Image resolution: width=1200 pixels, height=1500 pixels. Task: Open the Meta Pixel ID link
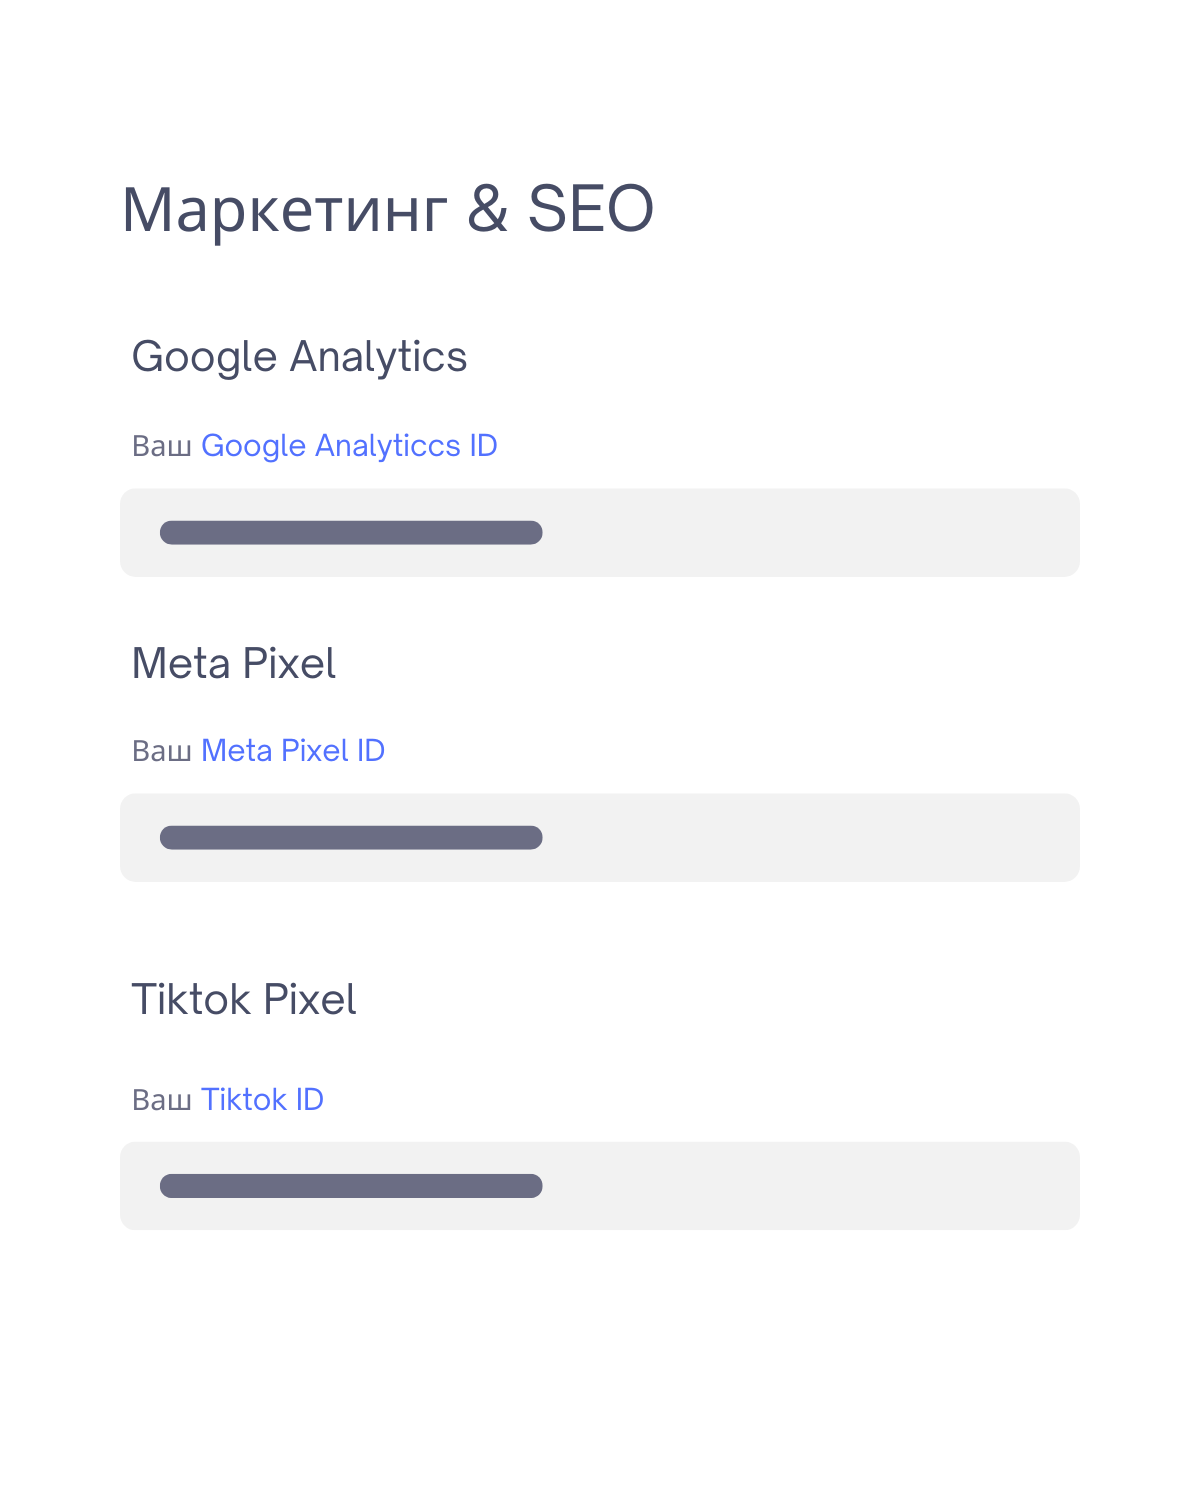coord(293,750)
